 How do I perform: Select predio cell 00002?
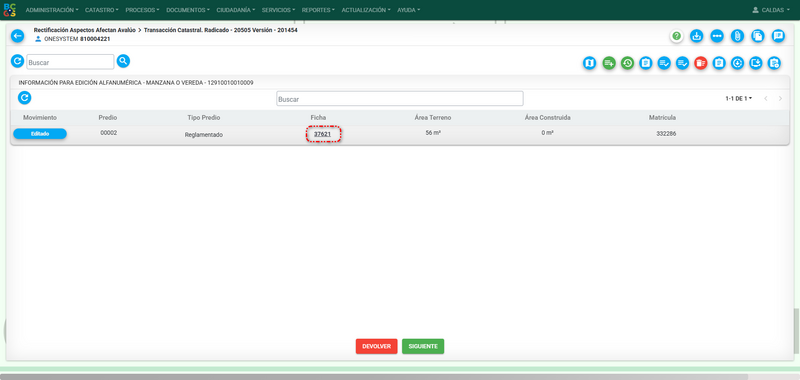pos(109,133)
